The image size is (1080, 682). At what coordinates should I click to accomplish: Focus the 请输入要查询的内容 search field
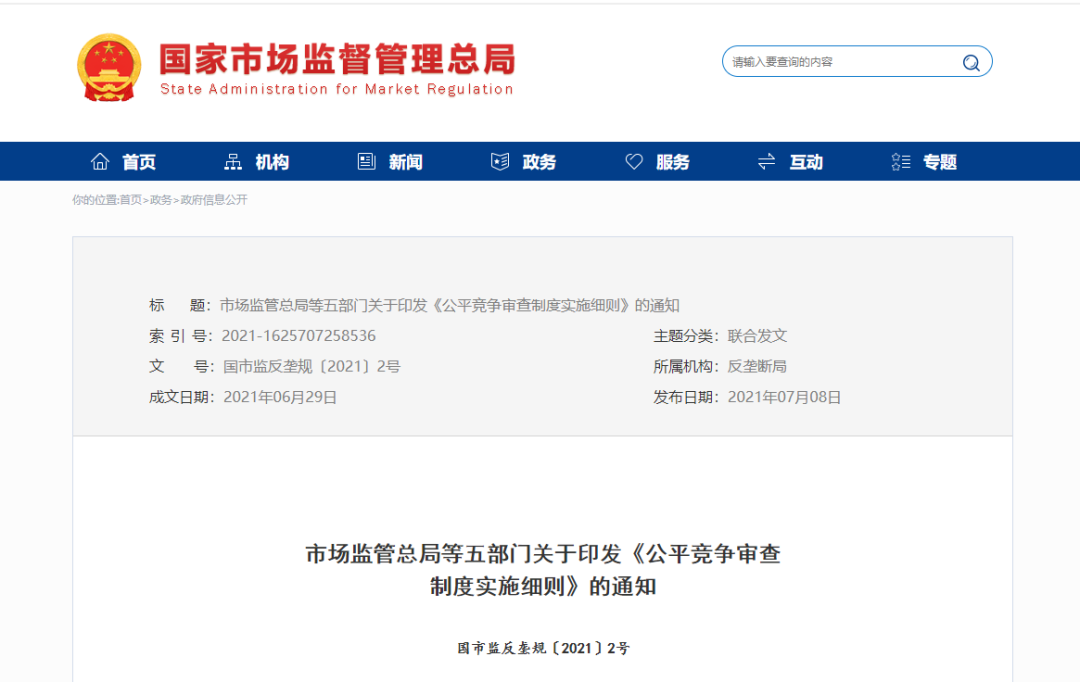(x=842, y=62)
